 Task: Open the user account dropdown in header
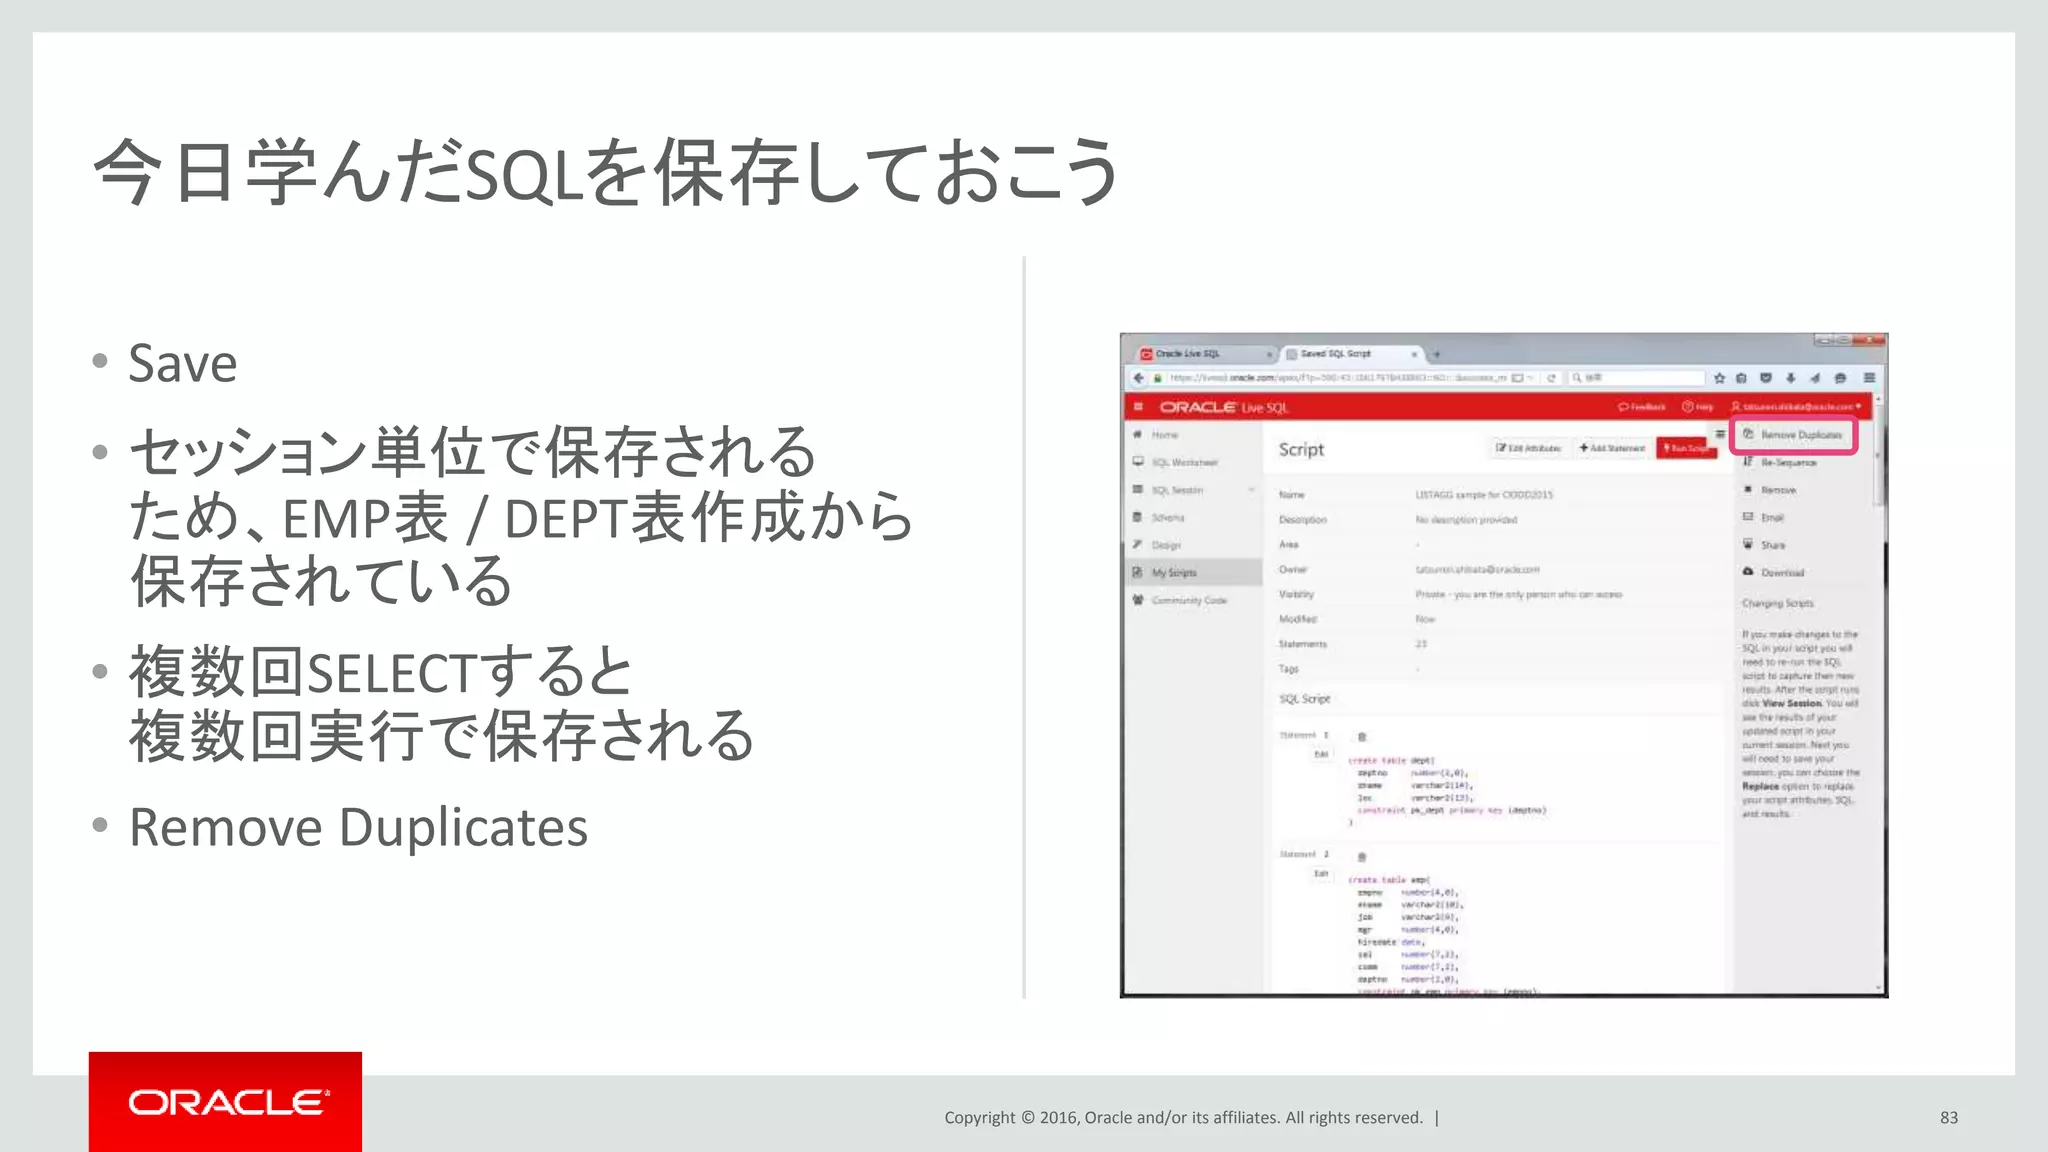[x=1796, y=407]
